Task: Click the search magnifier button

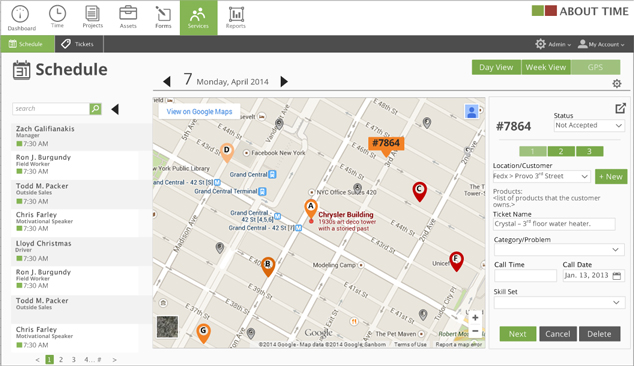Action: [95, 109]
